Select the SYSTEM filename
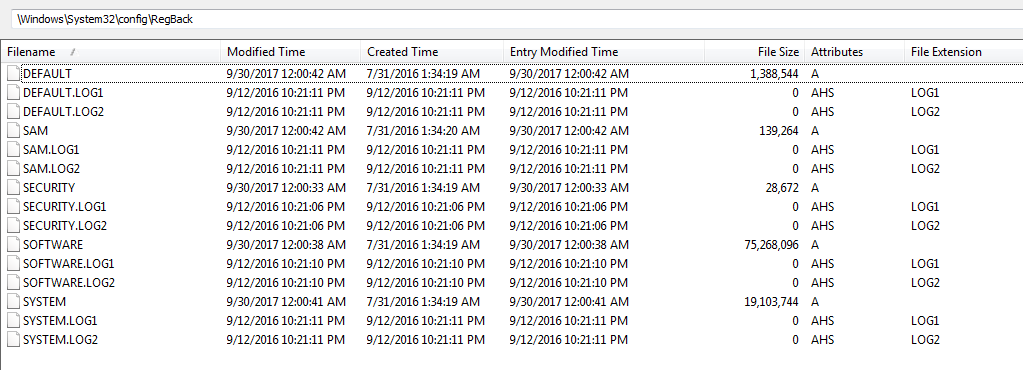Screen dimensions: 1023x370 (44, 301)
